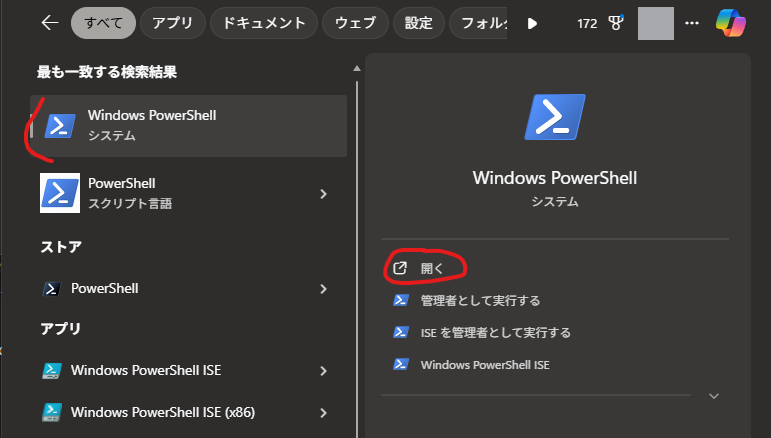Click ISE を管理者として実行する

[x=496, y=333]
